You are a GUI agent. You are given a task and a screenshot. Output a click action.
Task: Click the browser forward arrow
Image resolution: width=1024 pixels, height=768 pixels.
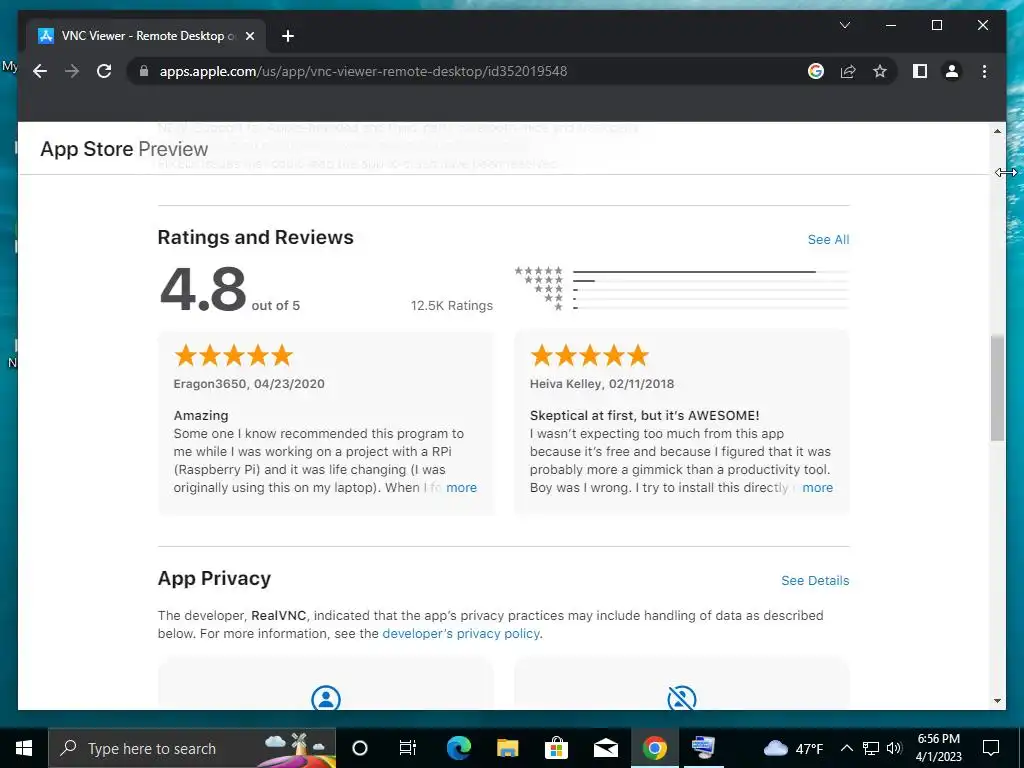(72, 71)
